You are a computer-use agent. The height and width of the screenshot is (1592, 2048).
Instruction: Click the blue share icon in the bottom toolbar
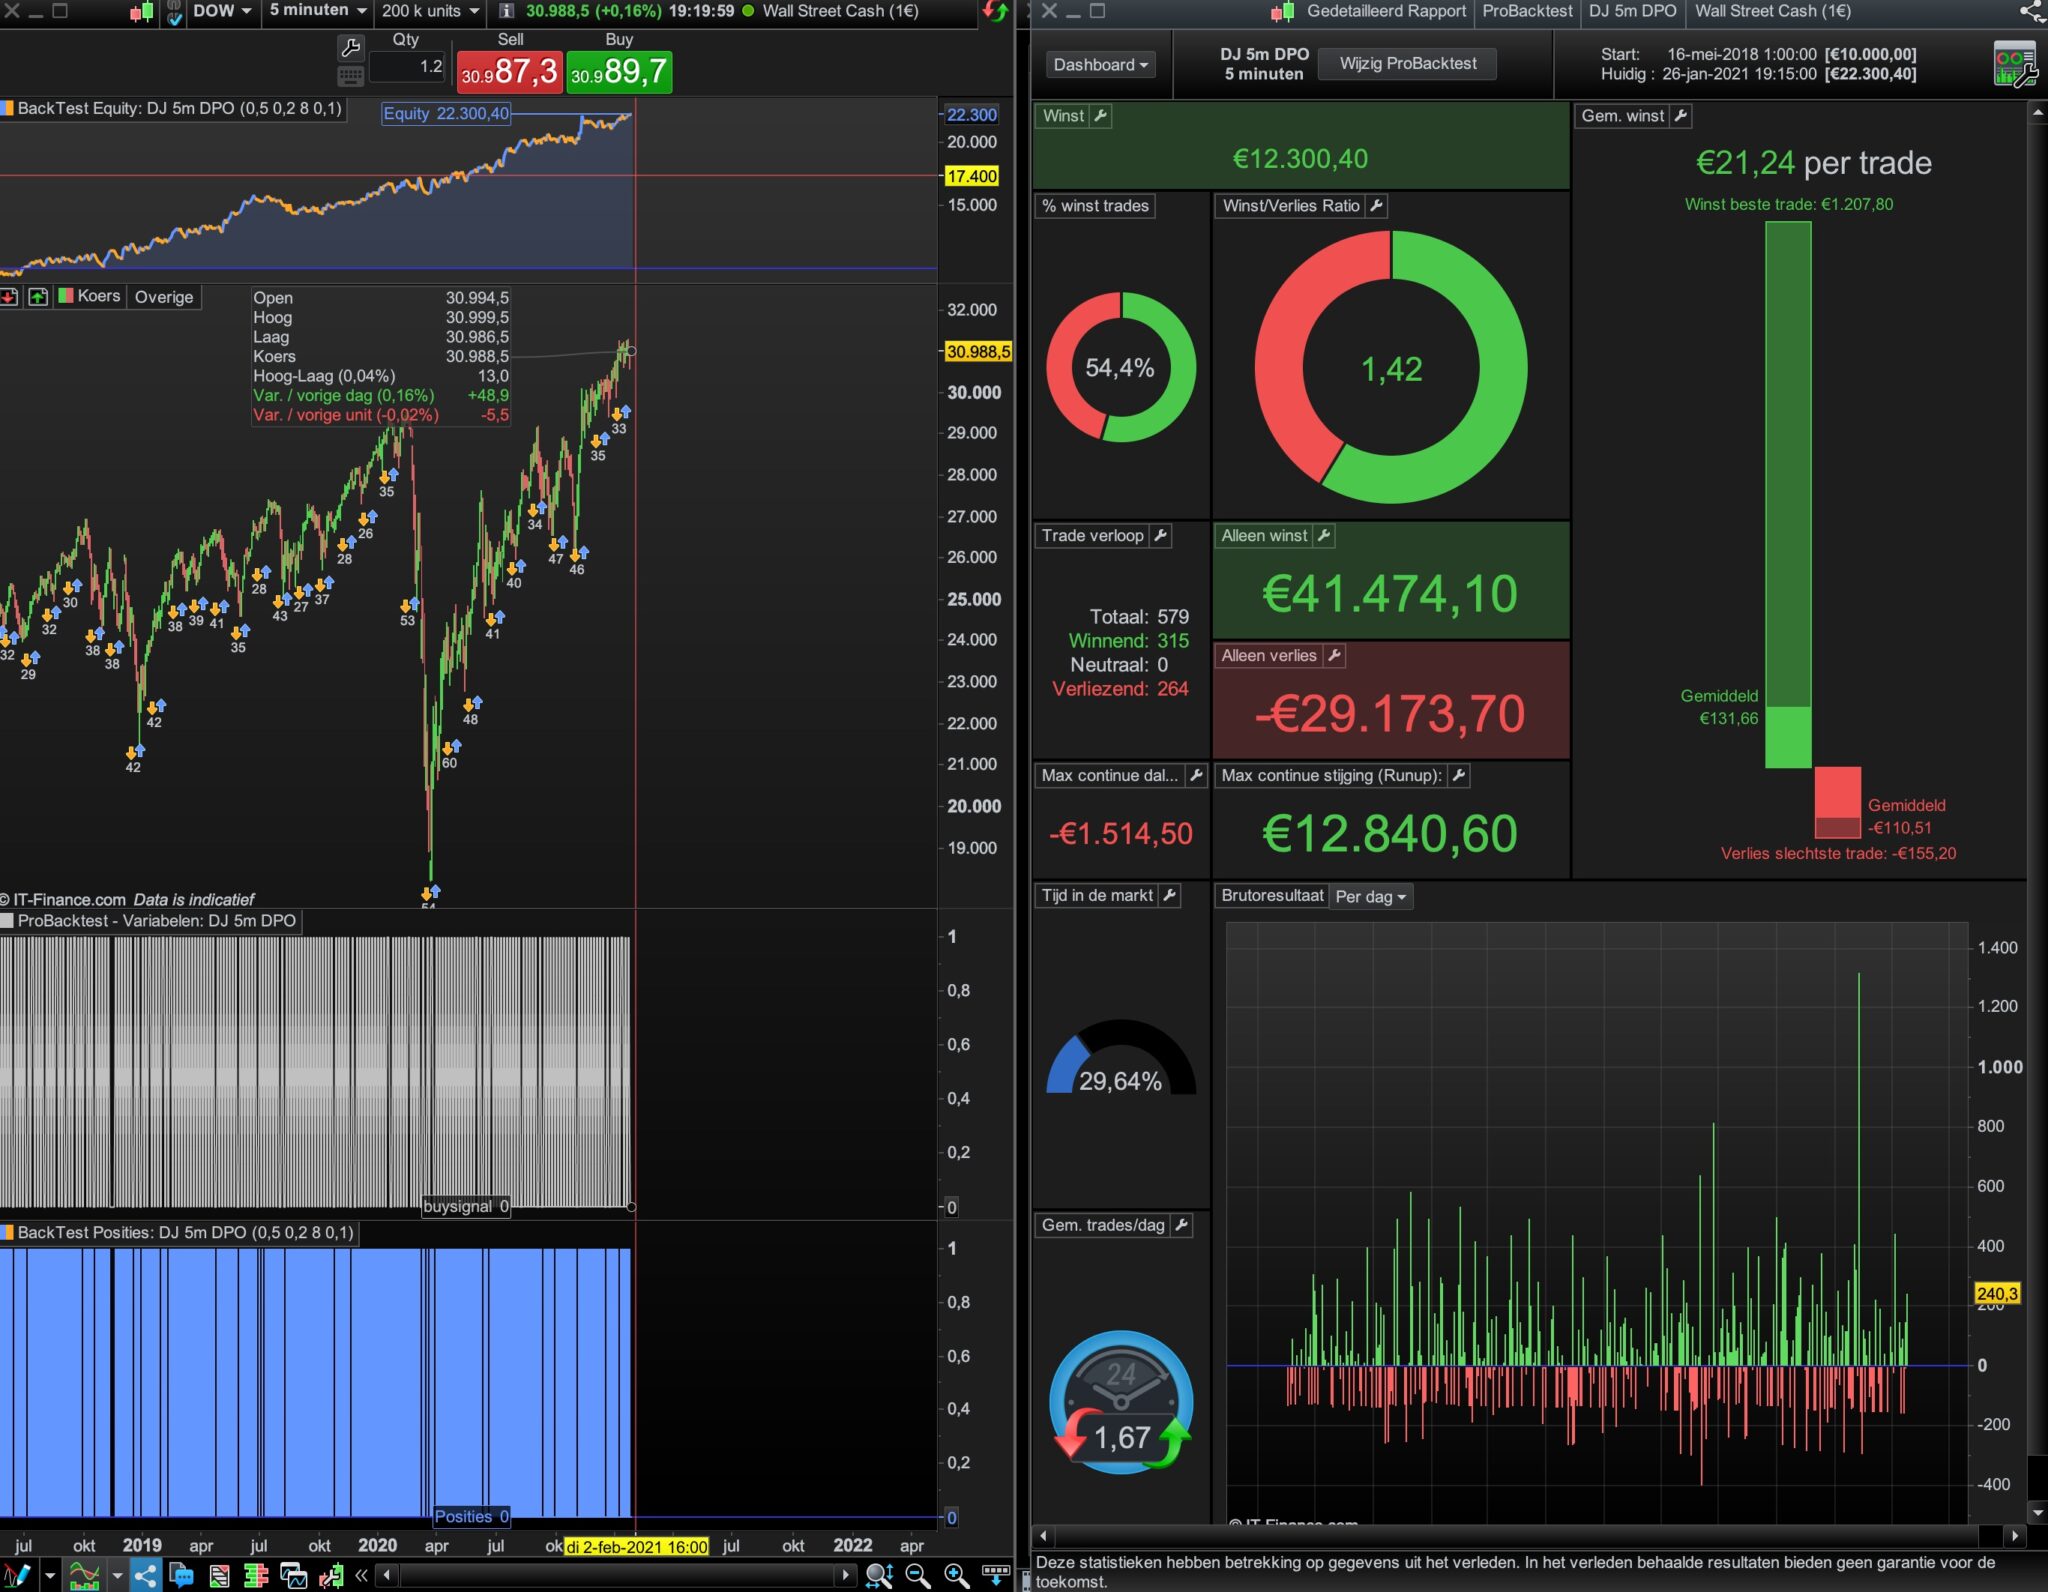tap(145, 1576)
